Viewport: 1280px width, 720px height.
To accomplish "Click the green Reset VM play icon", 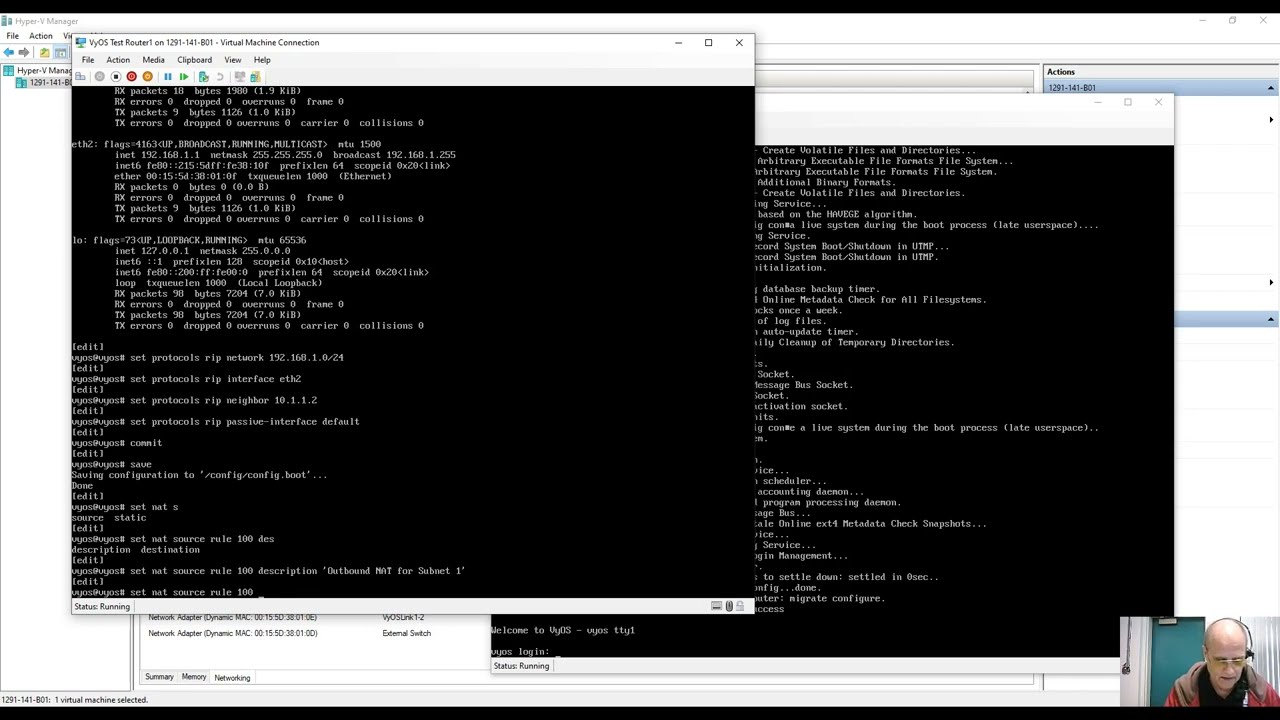I will click(x=183, y=77).
